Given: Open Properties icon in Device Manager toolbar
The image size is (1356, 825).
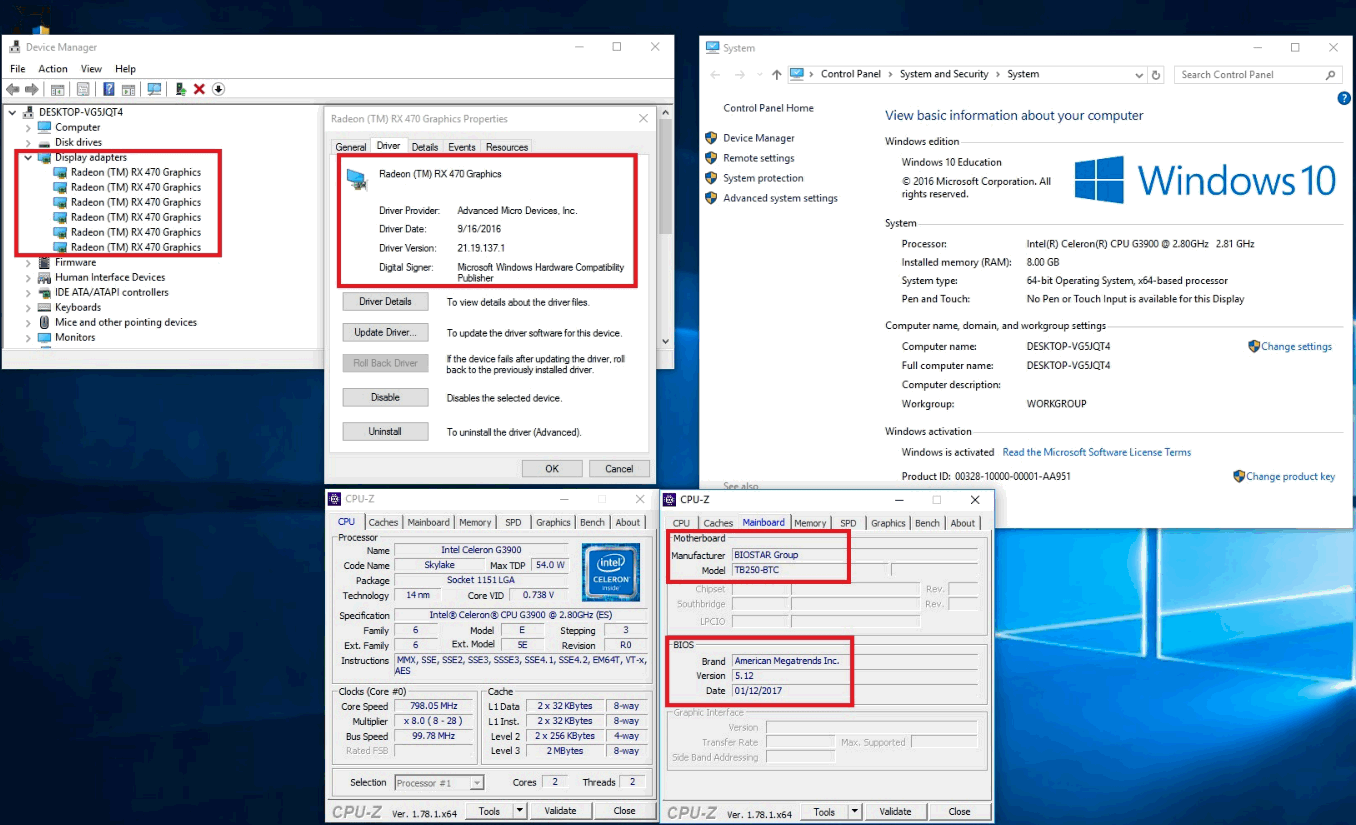Looking at the screenshot, I should pyautogui.click(x=83, y=89).
